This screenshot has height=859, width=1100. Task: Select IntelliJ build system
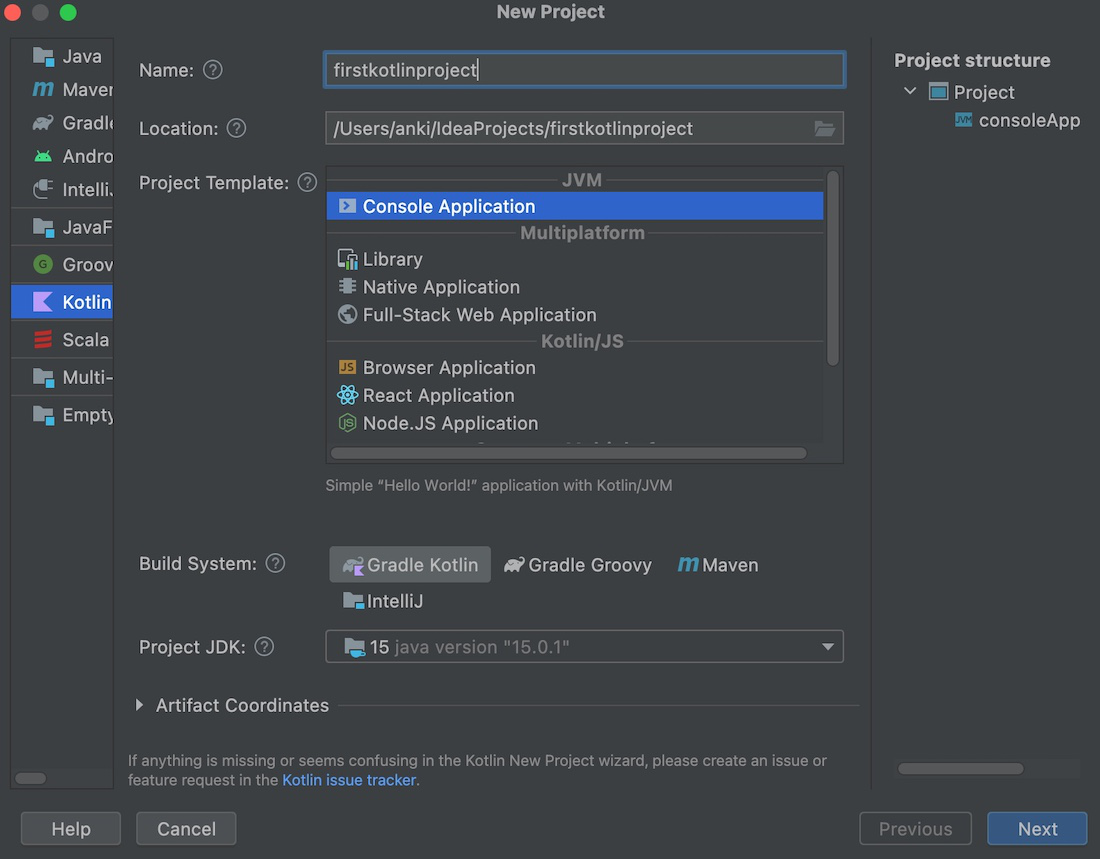click(x=383, y=601)
